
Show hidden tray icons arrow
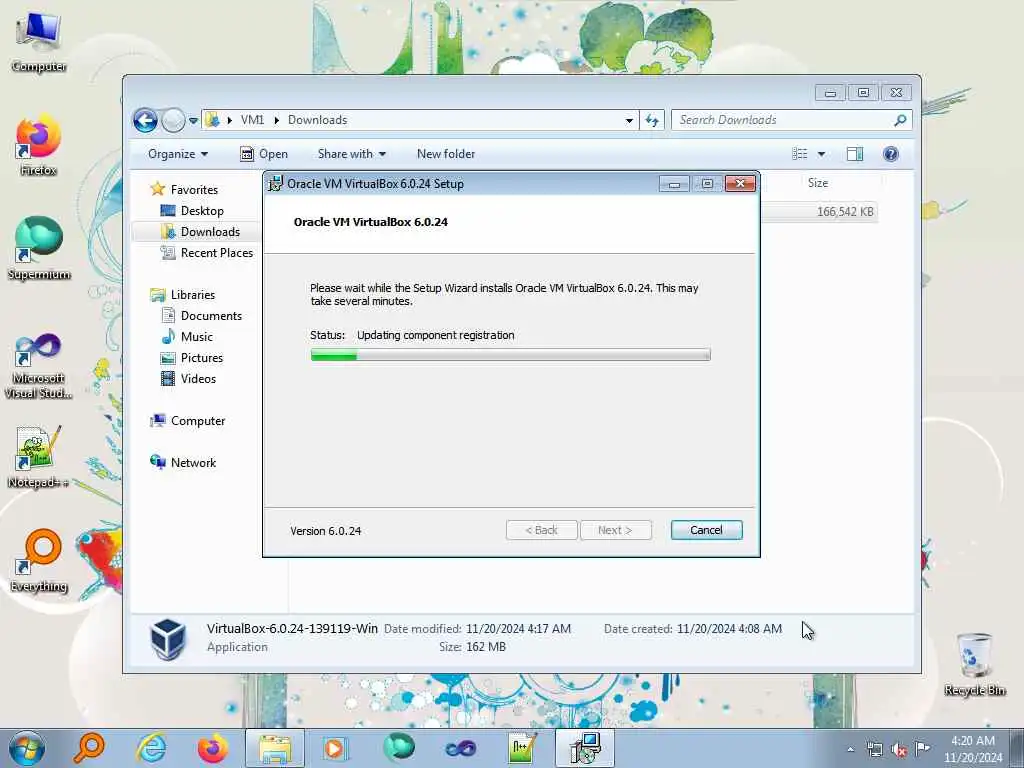[x=850, y=749]
